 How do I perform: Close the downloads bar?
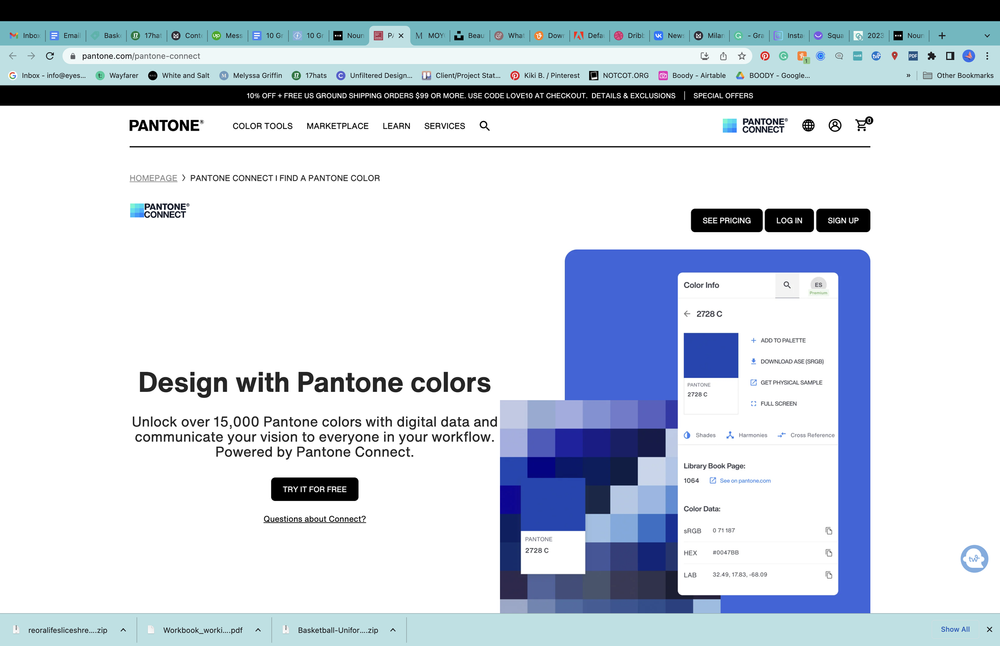pos(989,629)
